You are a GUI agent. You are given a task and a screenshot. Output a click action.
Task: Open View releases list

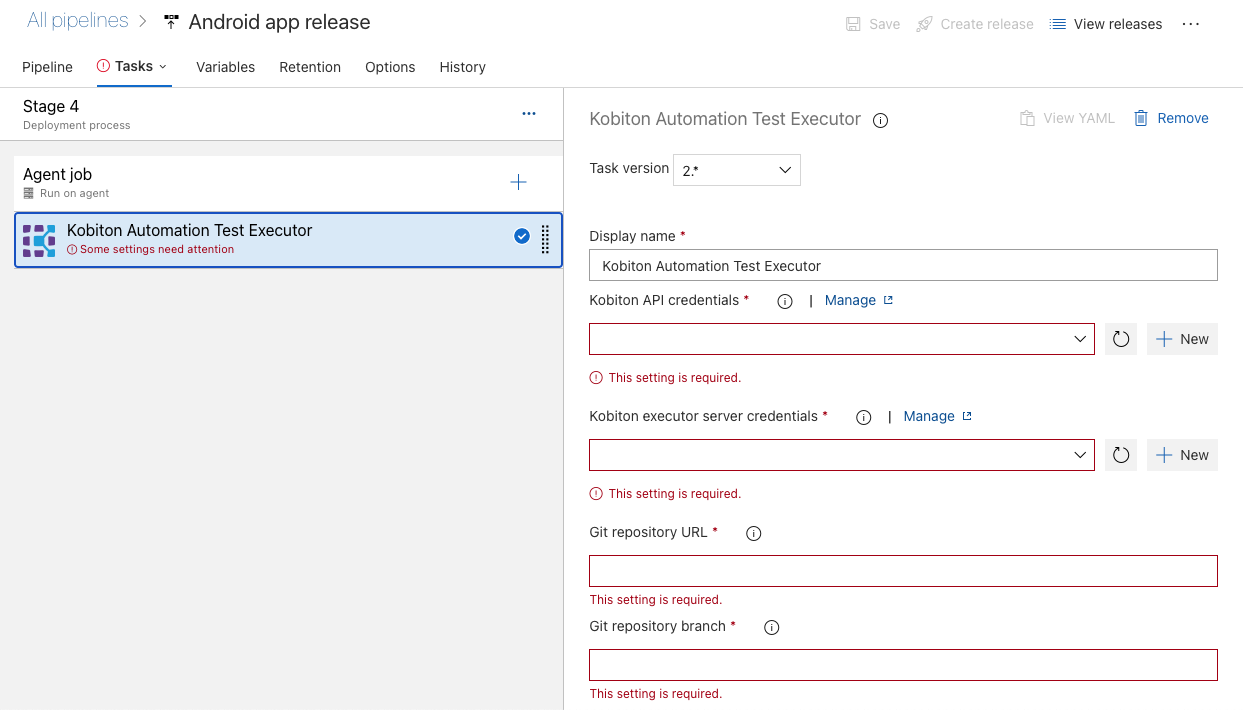click(x=1106, y=24)
